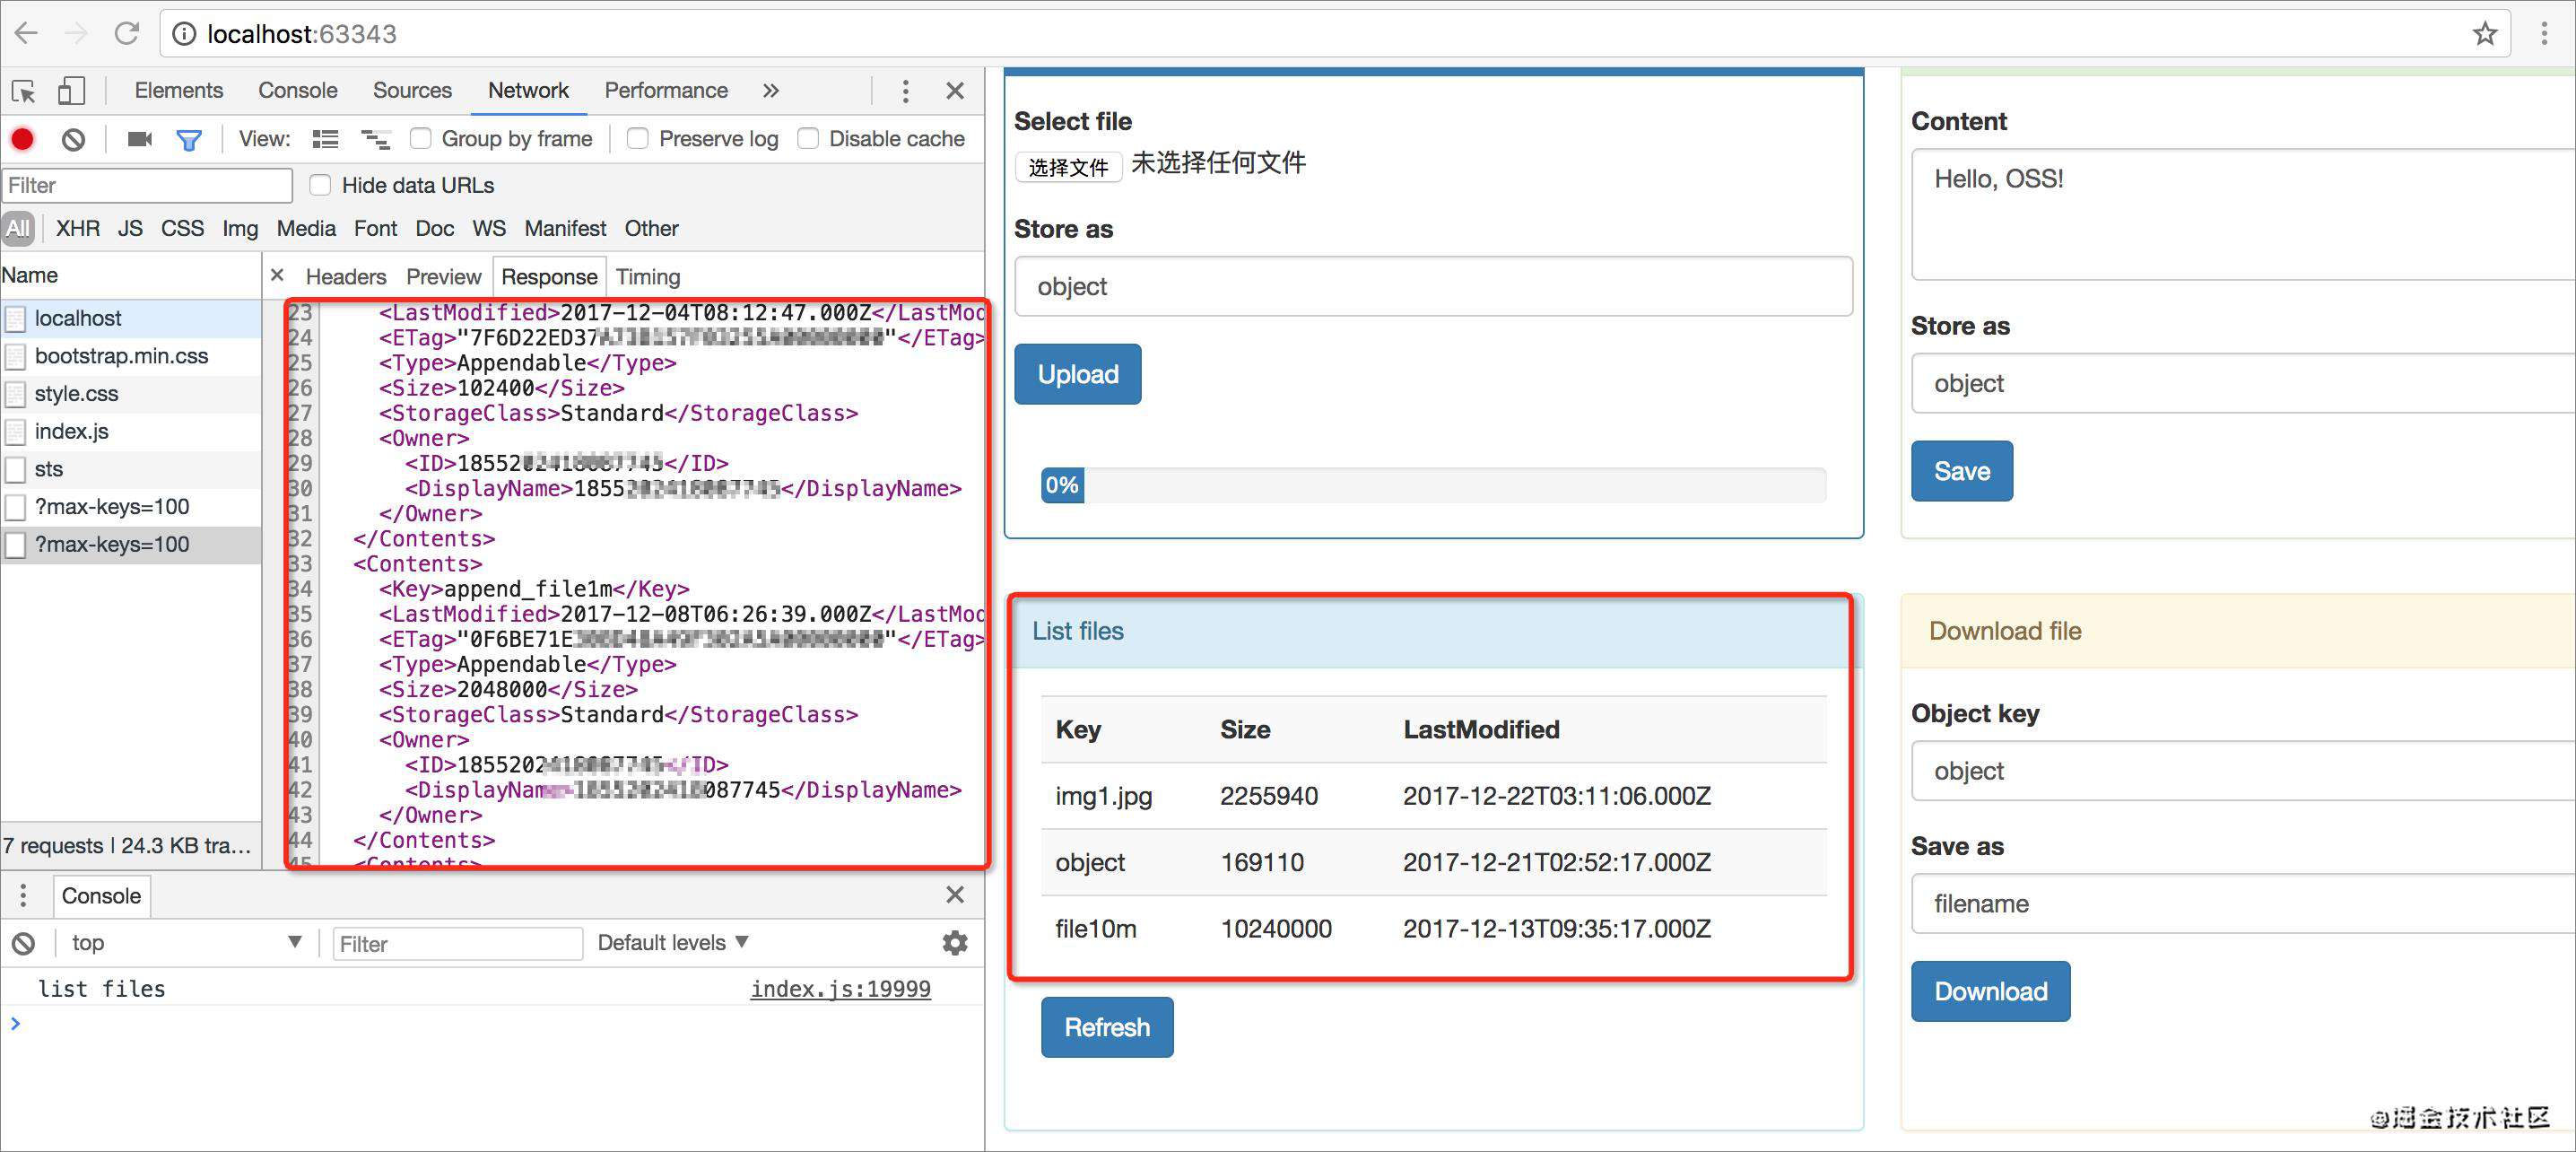This screenshot has width=2576, height=1152.
Task: Close the Console drawer
Action: click(x=955, y=894)
